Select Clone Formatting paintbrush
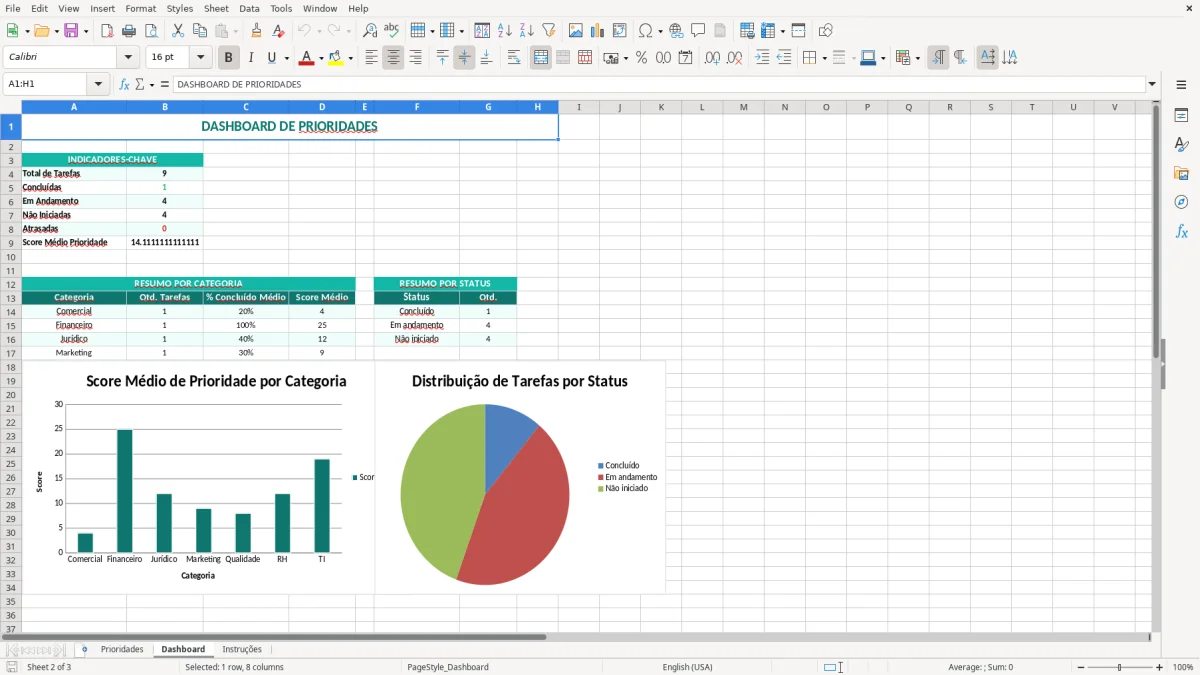Screen dimensions: 1200x675 [257, 31]
